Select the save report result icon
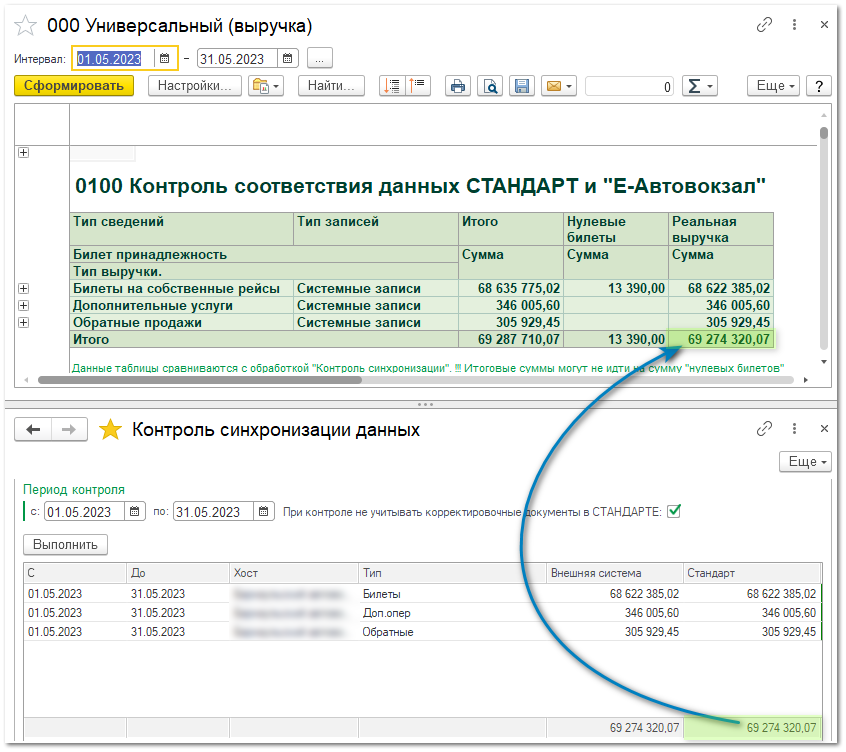Viewport: 846px width, 752px height. tap(521, 86)
